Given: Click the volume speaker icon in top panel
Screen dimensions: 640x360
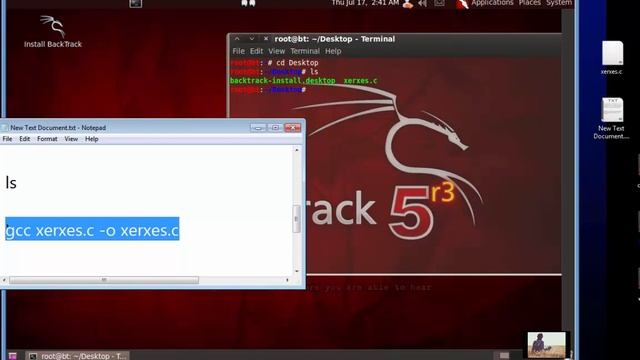Looking at the screenshot, I should point(423,3).
